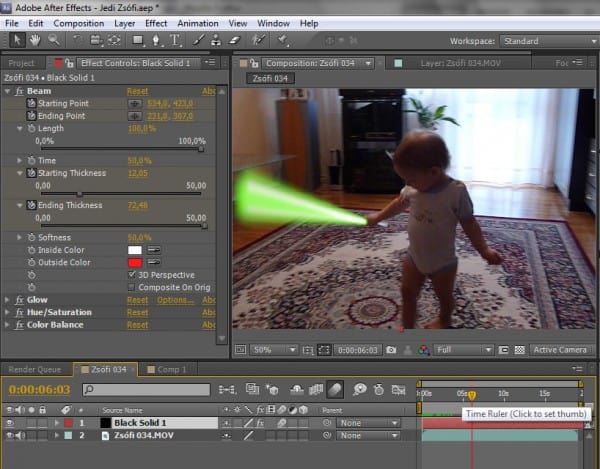Hide the Black Solid 1 layer
The image size is (600, 469).
10,423
